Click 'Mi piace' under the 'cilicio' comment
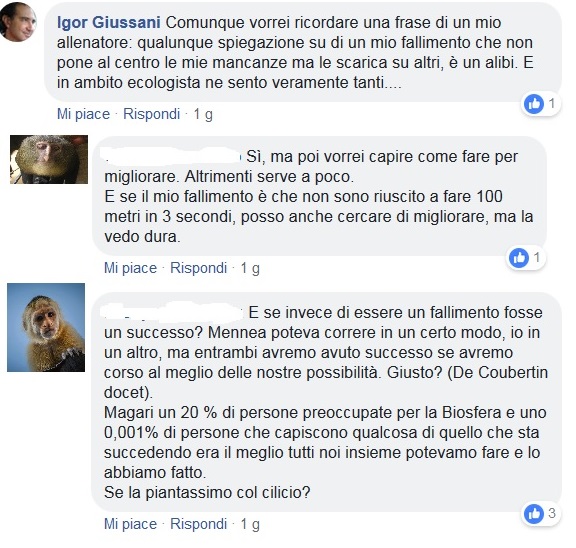 (130, 524)
